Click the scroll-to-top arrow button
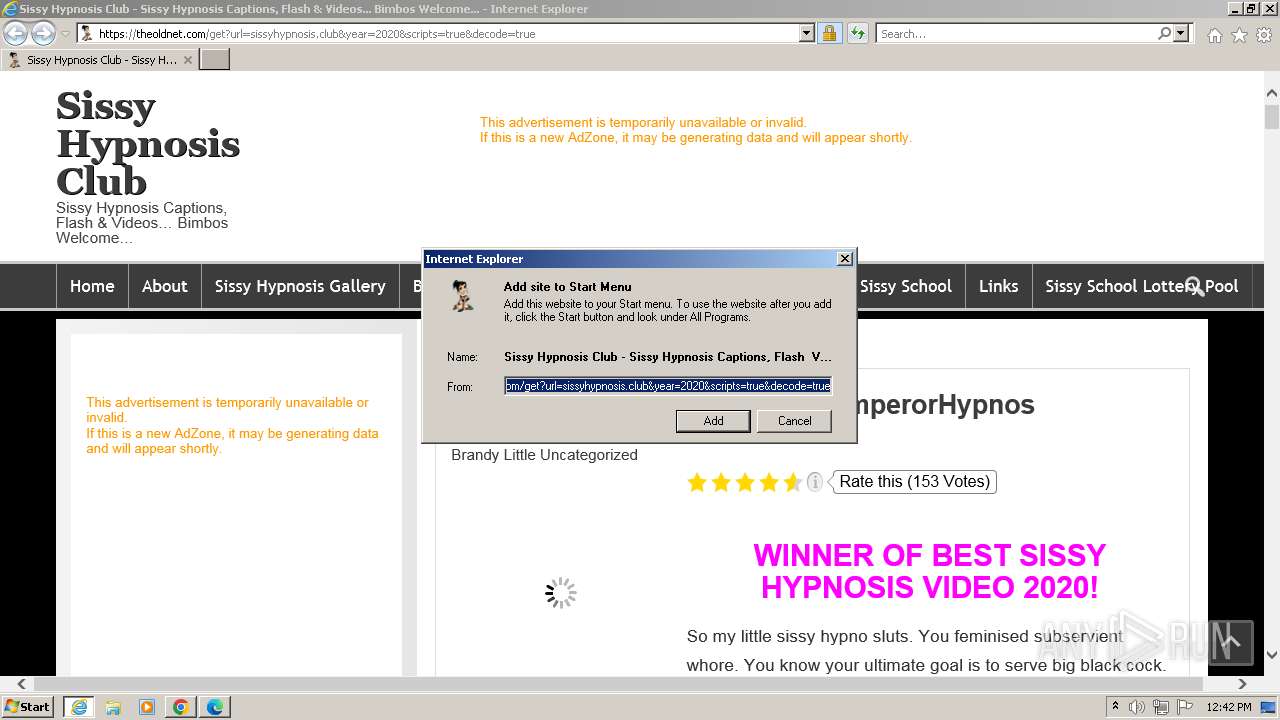 (x=1229, y=641)
